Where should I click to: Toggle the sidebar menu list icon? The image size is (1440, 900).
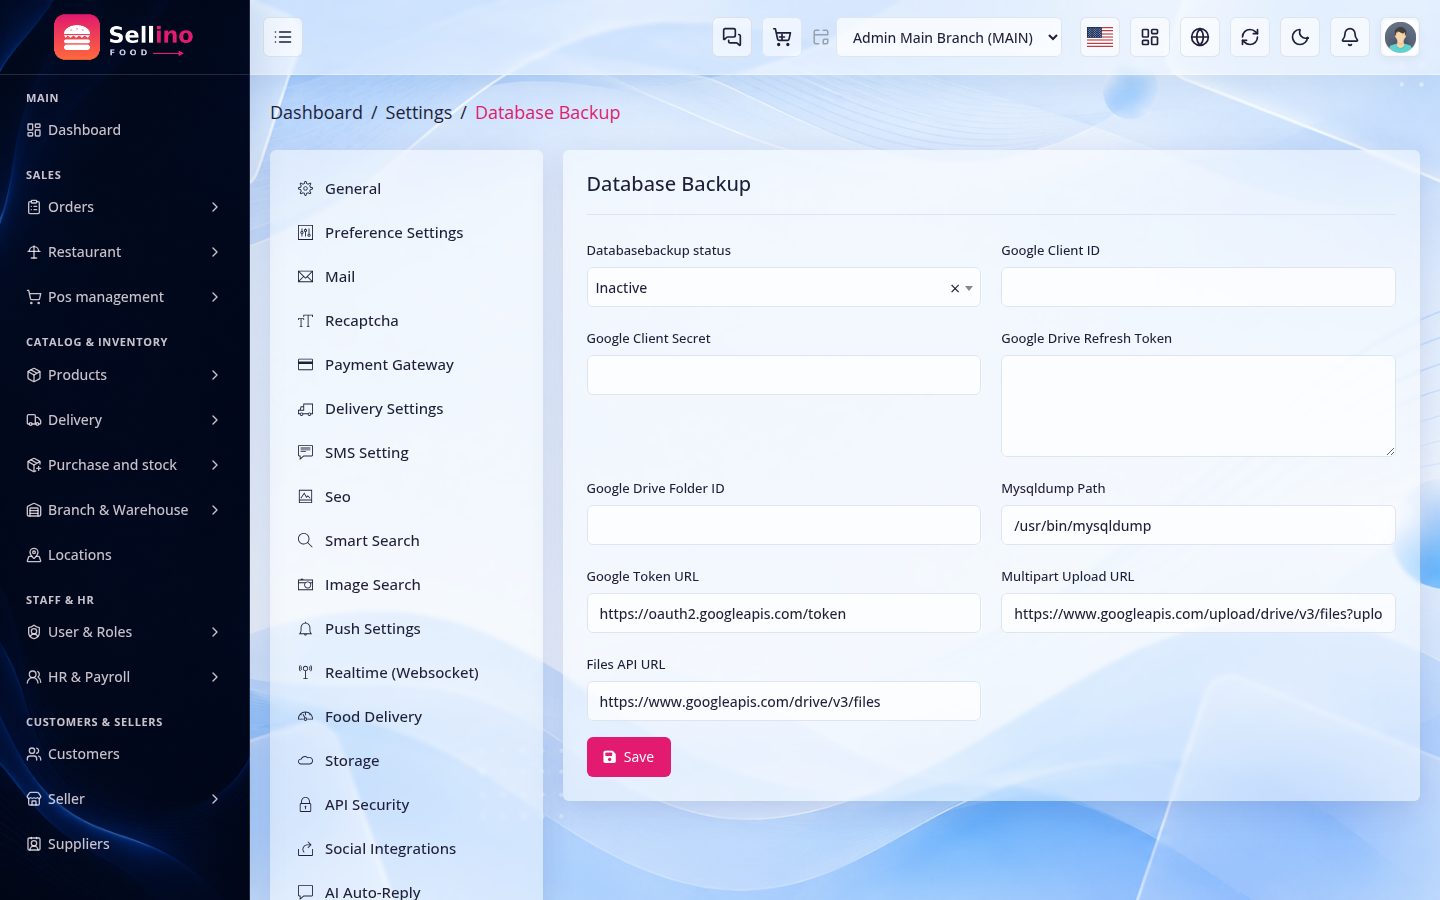pyautogui.click(x=283, y=37)
